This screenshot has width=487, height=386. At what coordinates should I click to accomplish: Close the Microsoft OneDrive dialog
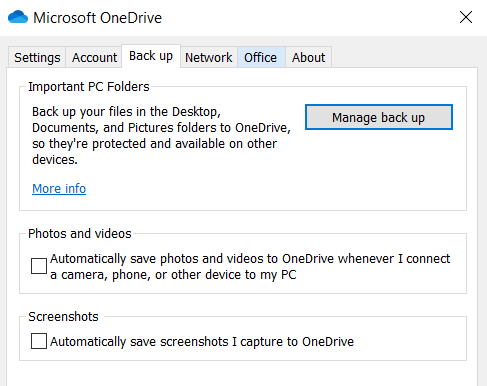pos(466,17)
